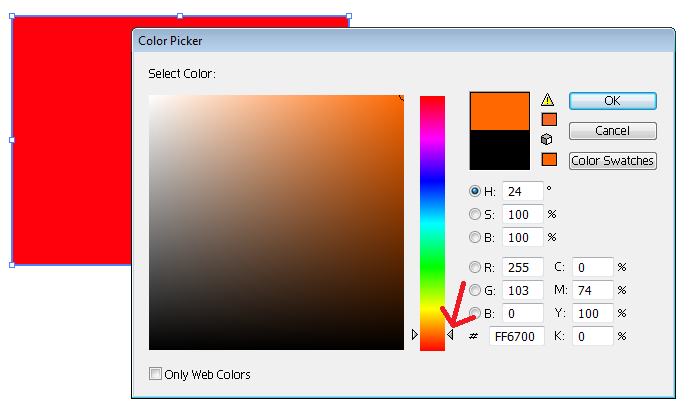Screen dimensions: 676x399
Task: Click the M magenta field showing 74
Action: 592,290
